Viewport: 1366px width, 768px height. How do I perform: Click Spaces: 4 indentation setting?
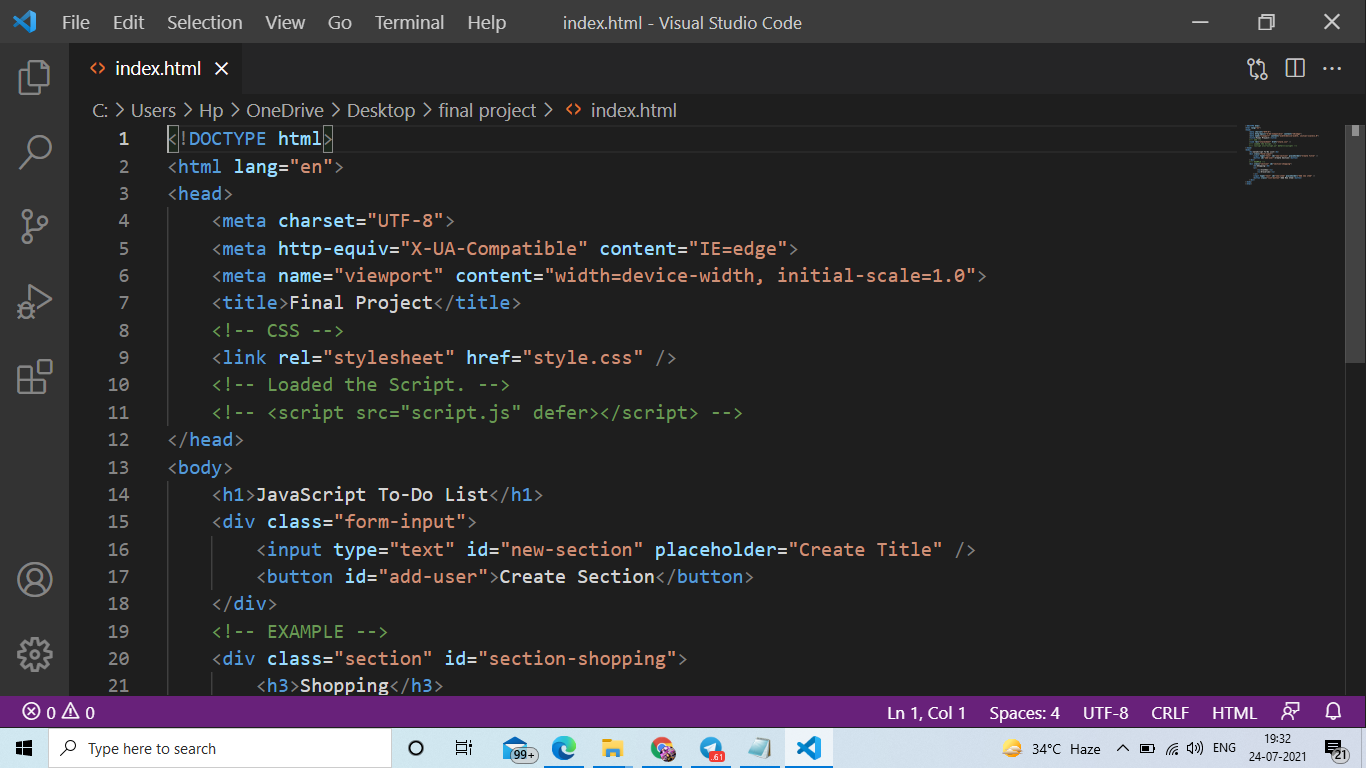(x=1025, y=713)
